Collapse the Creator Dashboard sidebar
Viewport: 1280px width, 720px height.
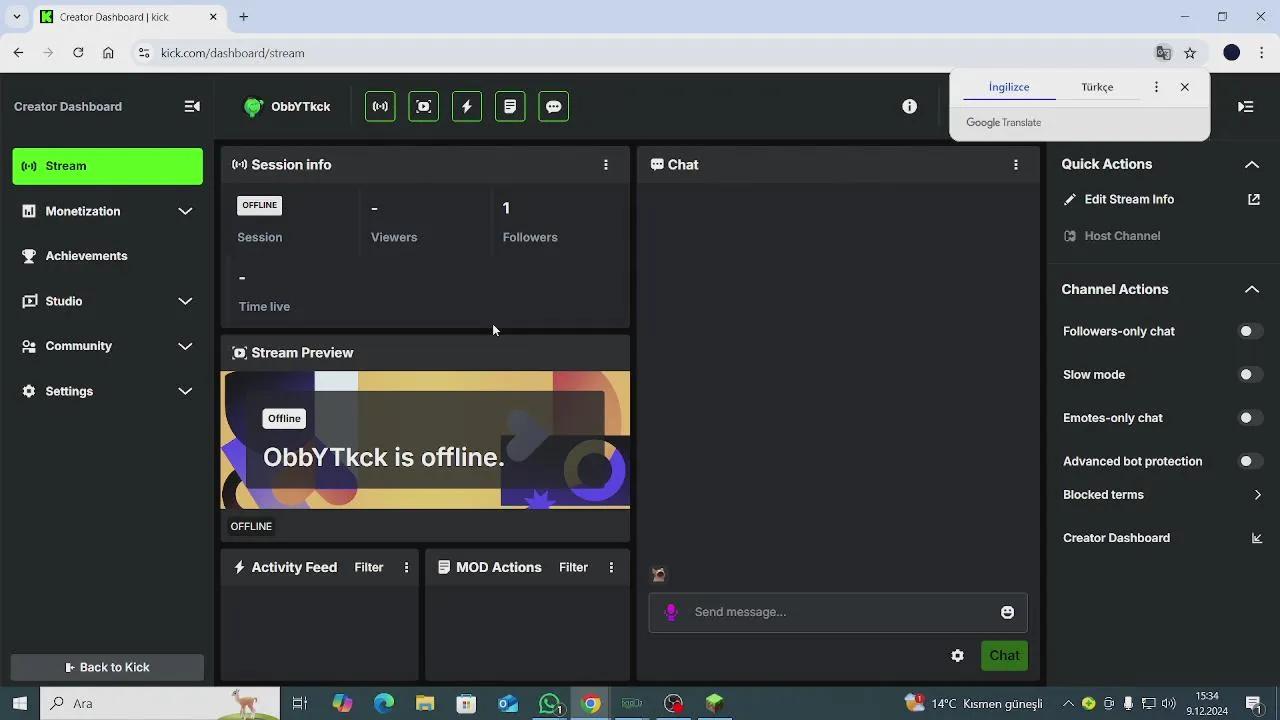click(x=192, y=106)
